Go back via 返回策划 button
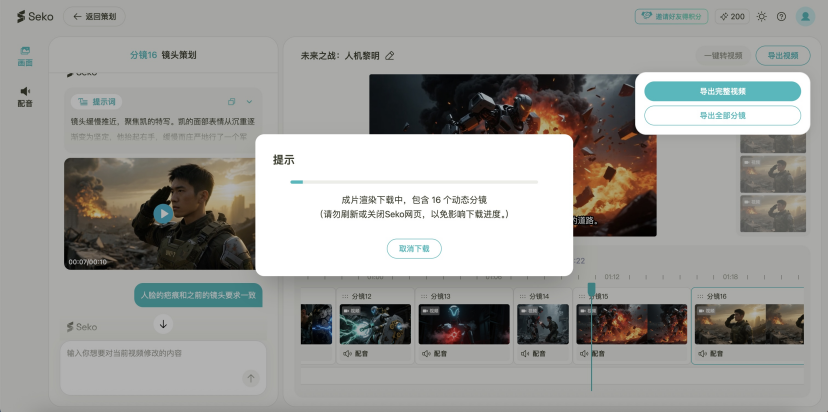The height and width of the screenshot is (412, 828). point(94,16)
